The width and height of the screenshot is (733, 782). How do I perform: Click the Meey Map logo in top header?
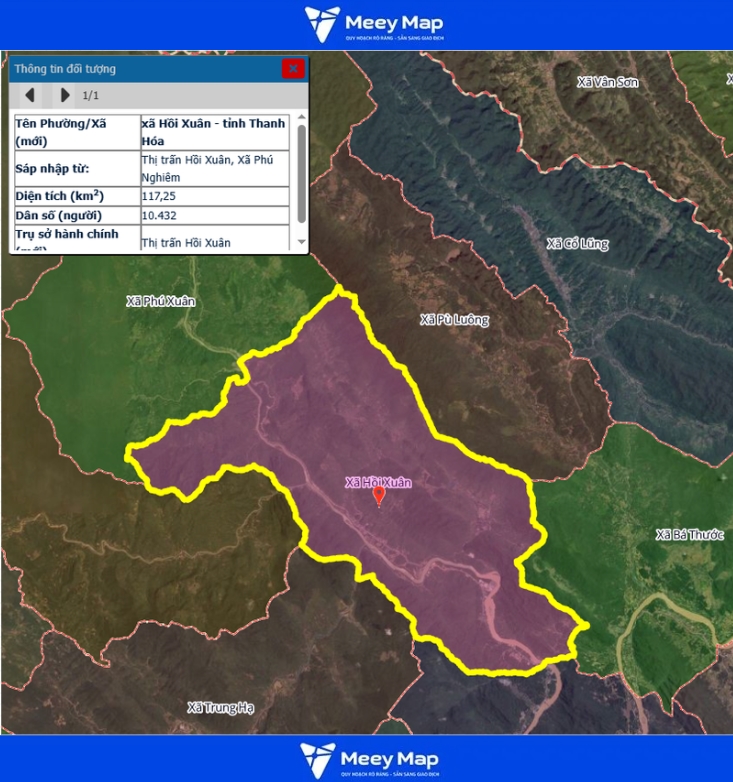[374, 25]
